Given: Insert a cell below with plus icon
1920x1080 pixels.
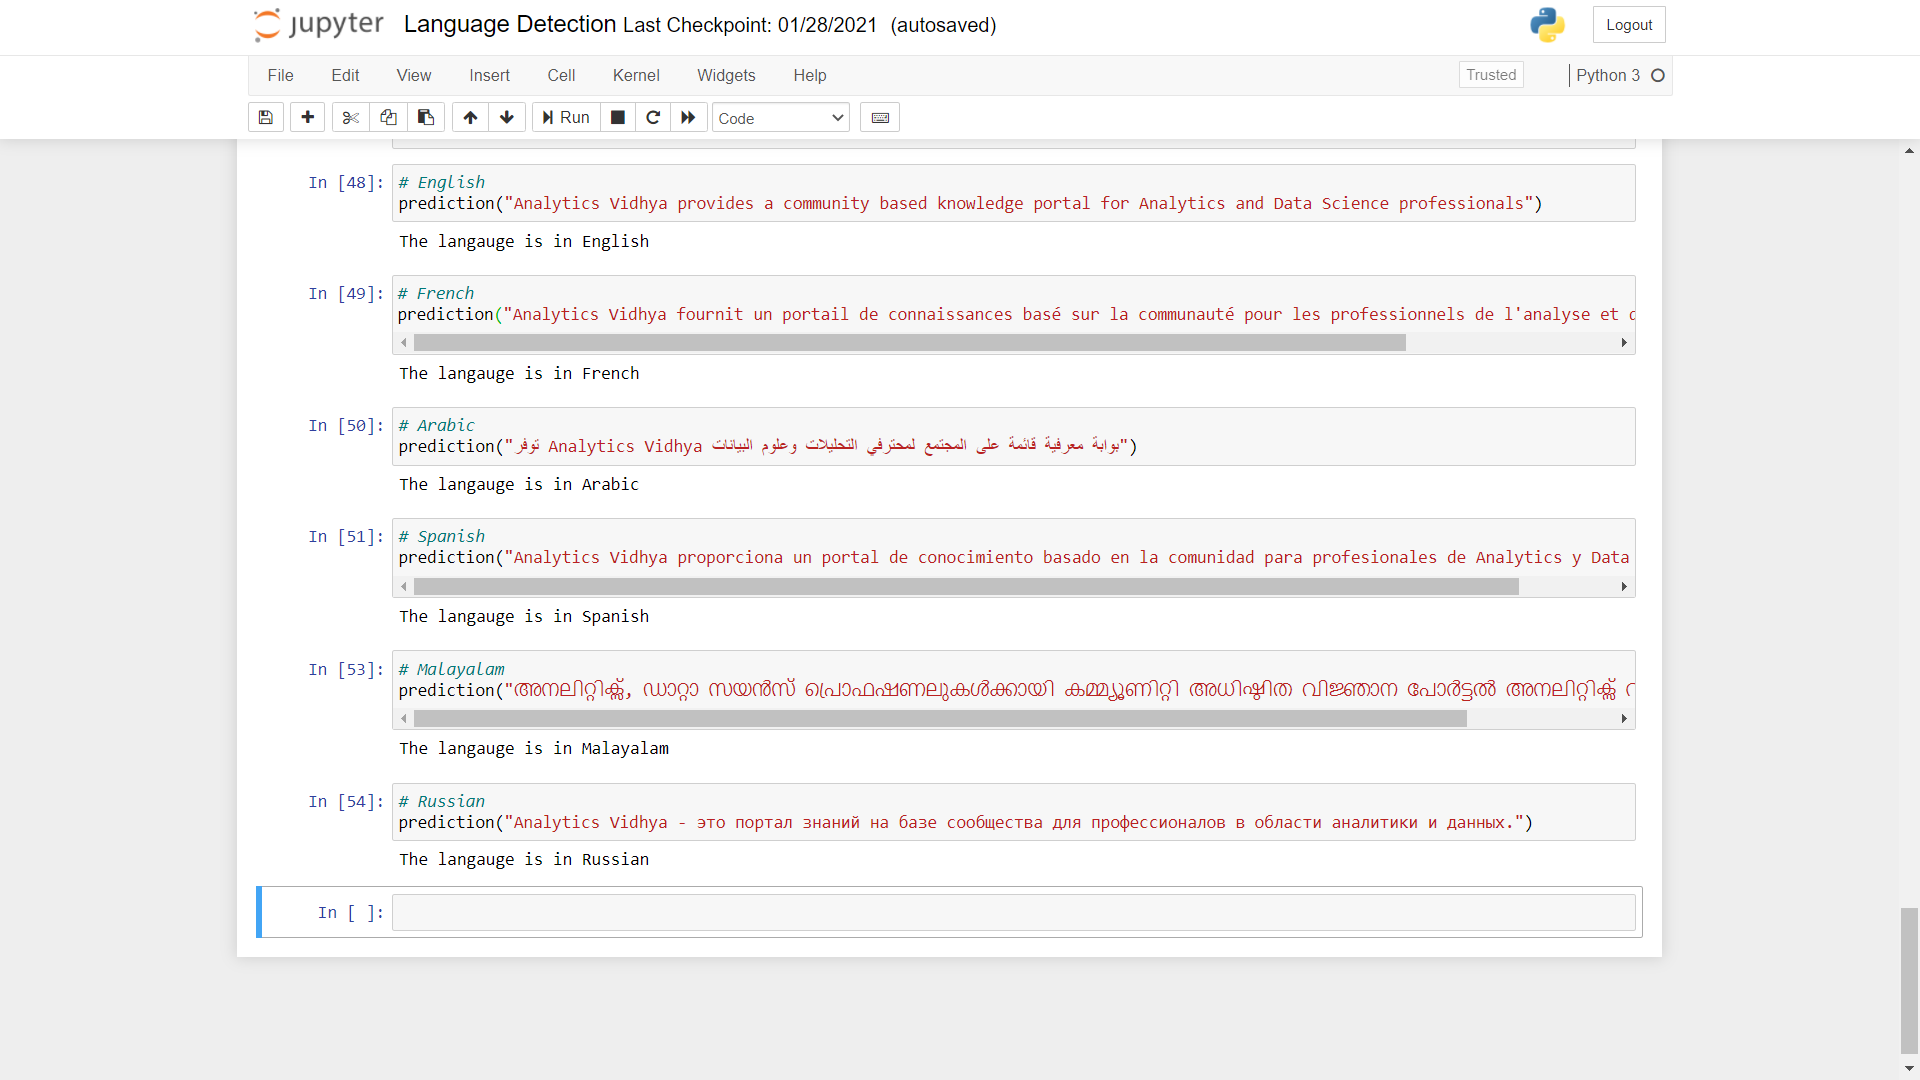Looking at the screenshot, I should 308,118.
